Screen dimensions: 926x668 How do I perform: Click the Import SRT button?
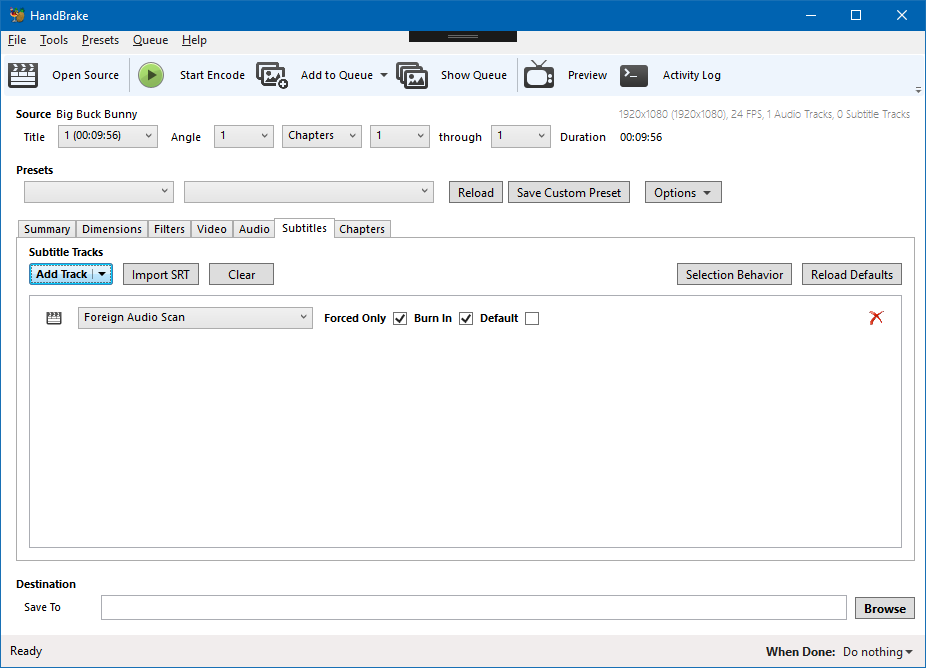[161, 275]
